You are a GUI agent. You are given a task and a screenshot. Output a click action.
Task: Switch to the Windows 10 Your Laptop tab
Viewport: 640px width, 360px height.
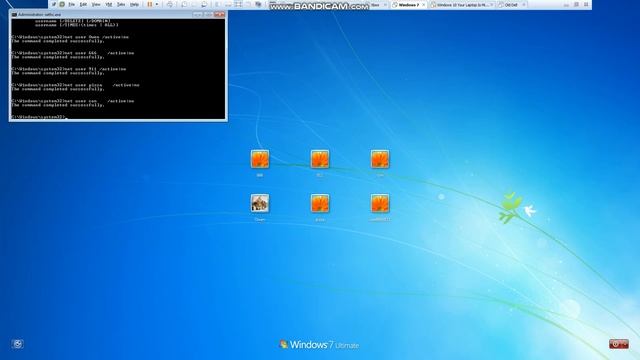[461, 5]
